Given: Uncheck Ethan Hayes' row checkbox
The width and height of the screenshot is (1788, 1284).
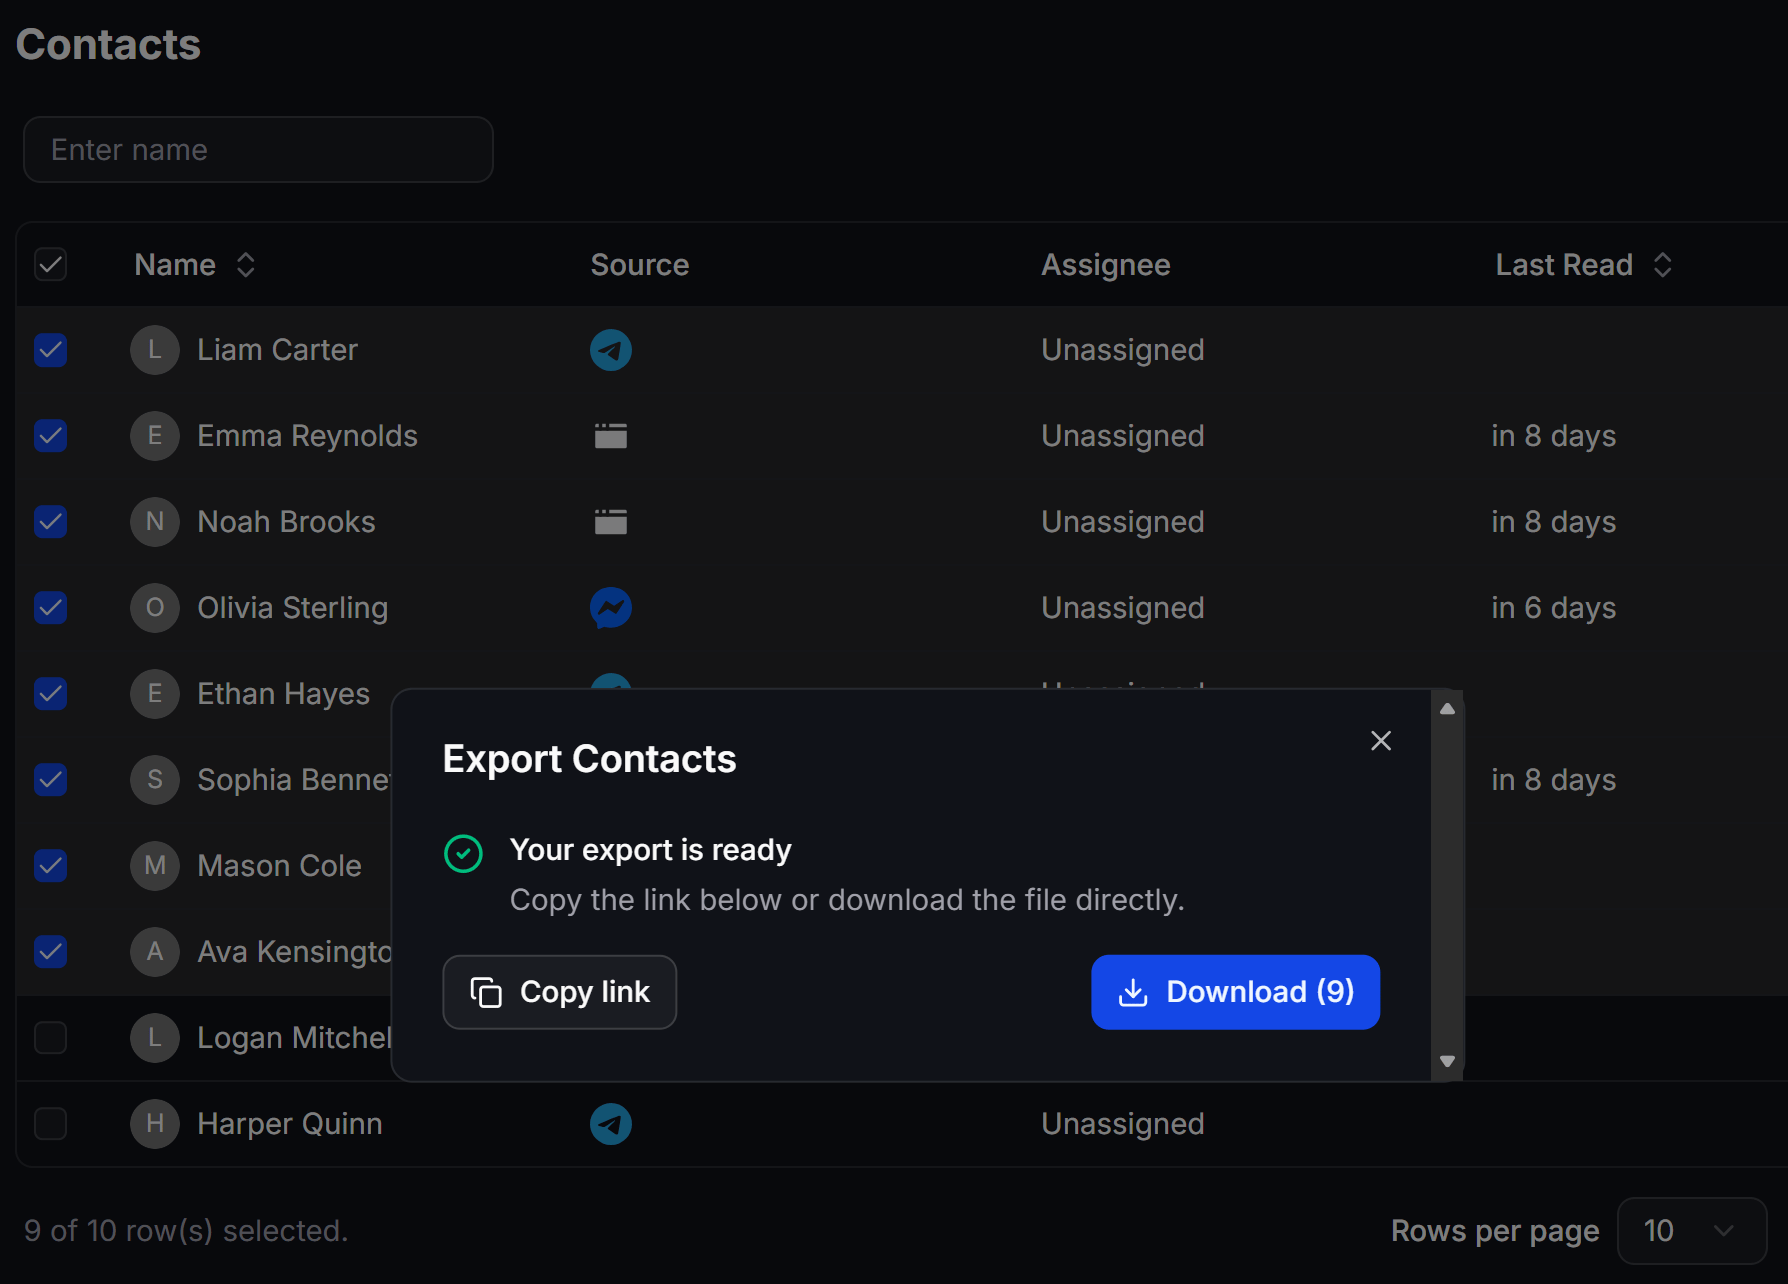Looking at the screenshot, I should point(51,694).
